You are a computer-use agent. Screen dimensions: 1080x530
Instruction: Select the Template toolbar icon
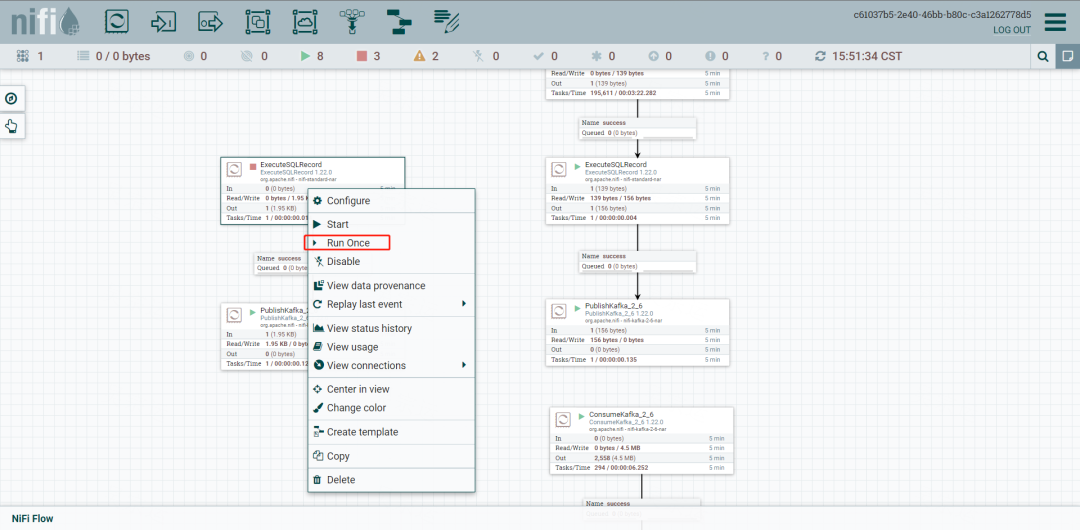[399, 22]
